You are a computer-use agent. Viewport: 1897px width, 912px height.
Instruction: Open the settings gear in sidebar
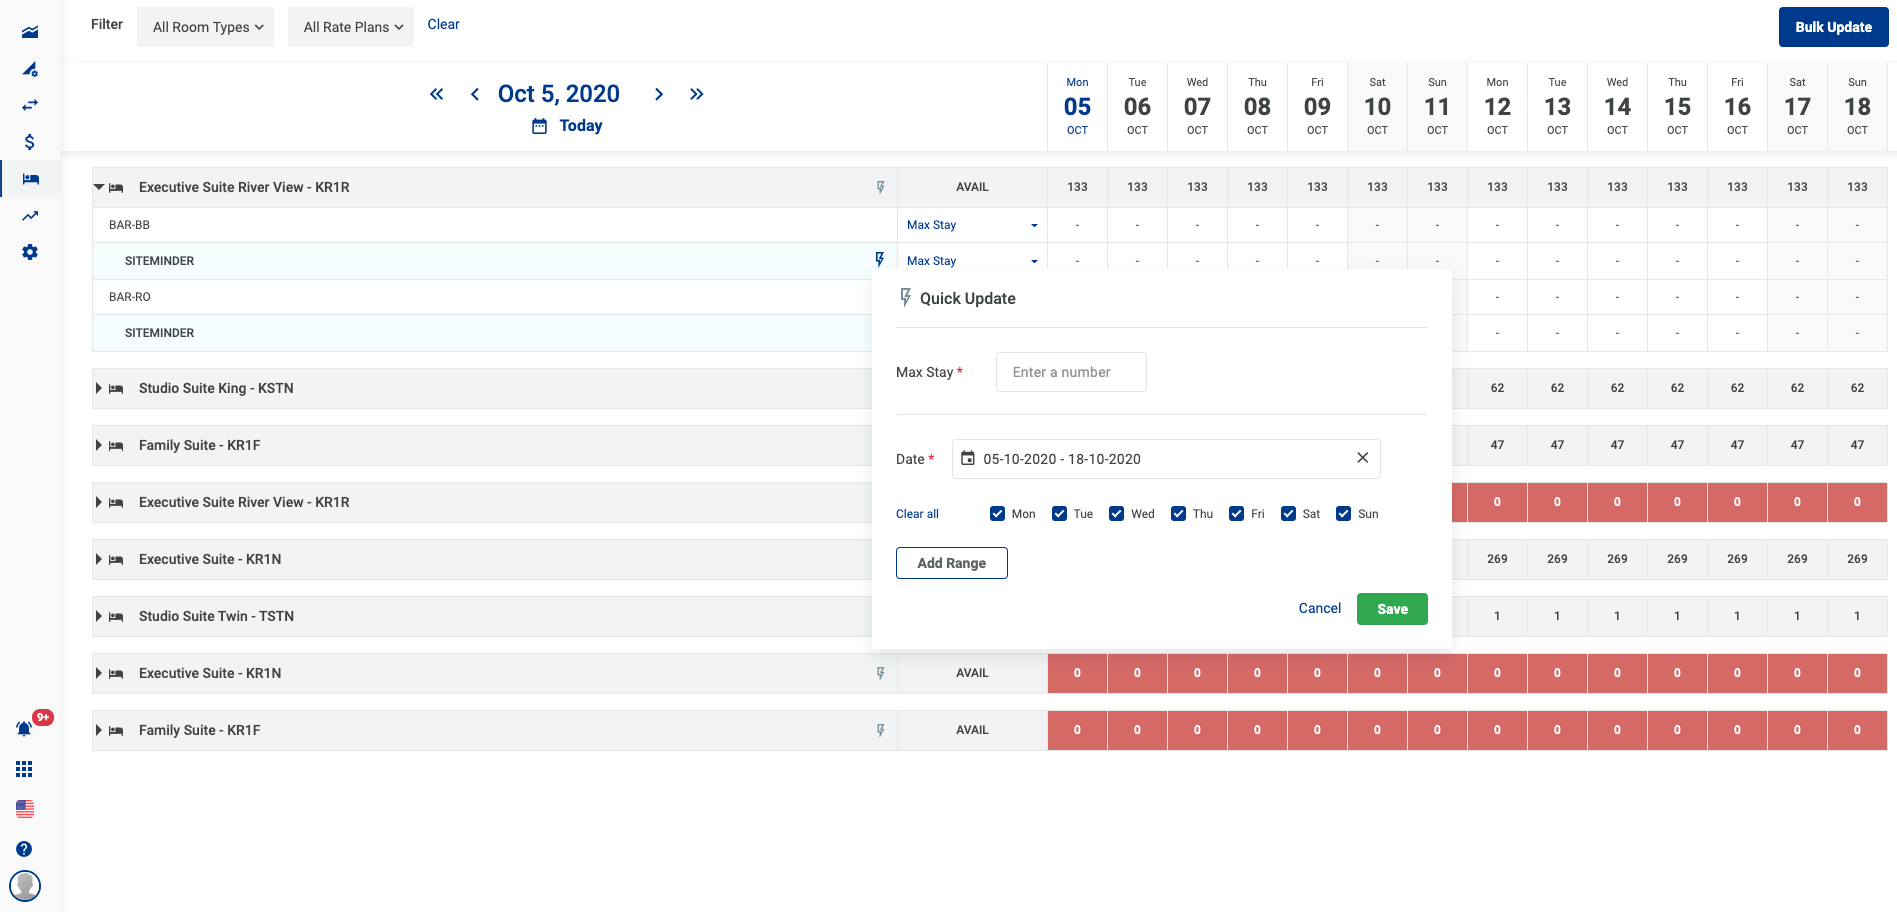click(x=30, y=252)
